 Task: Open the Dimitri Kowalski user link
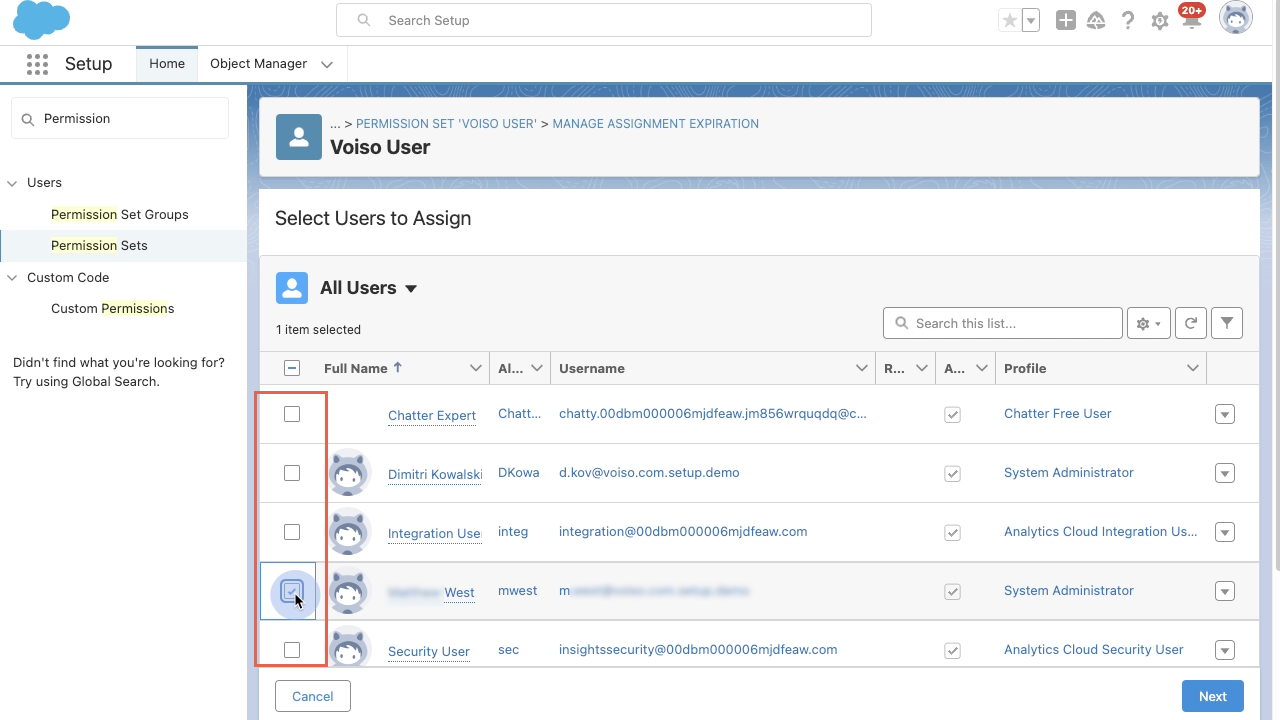click(x=435, y=474)
